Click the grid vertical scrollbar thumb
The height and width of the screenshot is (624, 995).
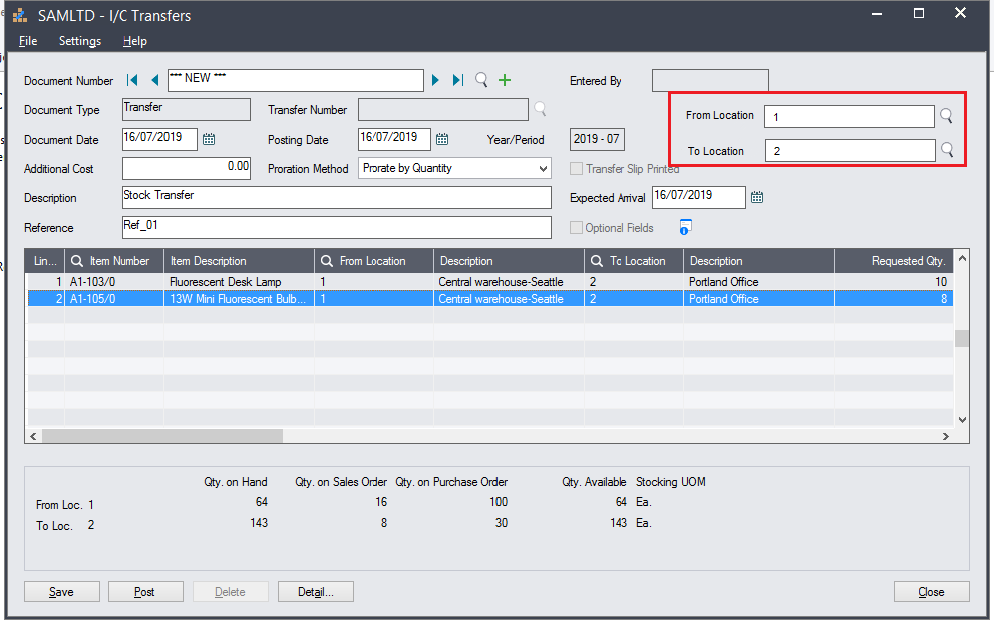coord(962,338)
